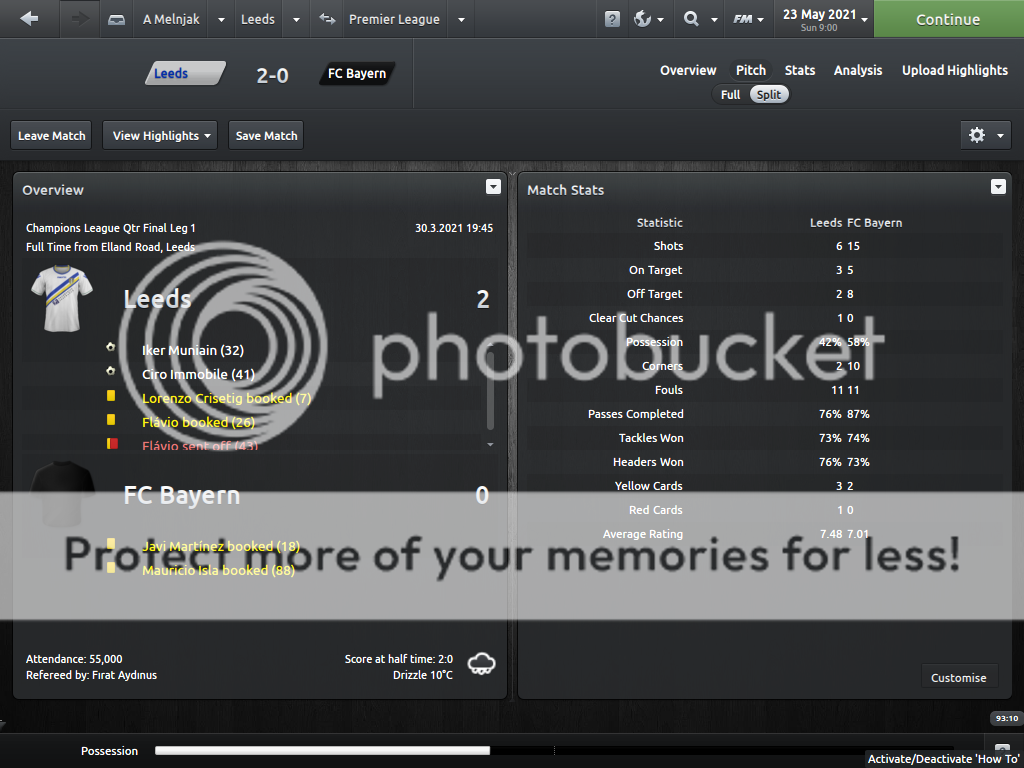Expand the View Highlights dropdown
Image resolution: width=1024 pixels, height=768 pixels.
(x=160, y=136)
